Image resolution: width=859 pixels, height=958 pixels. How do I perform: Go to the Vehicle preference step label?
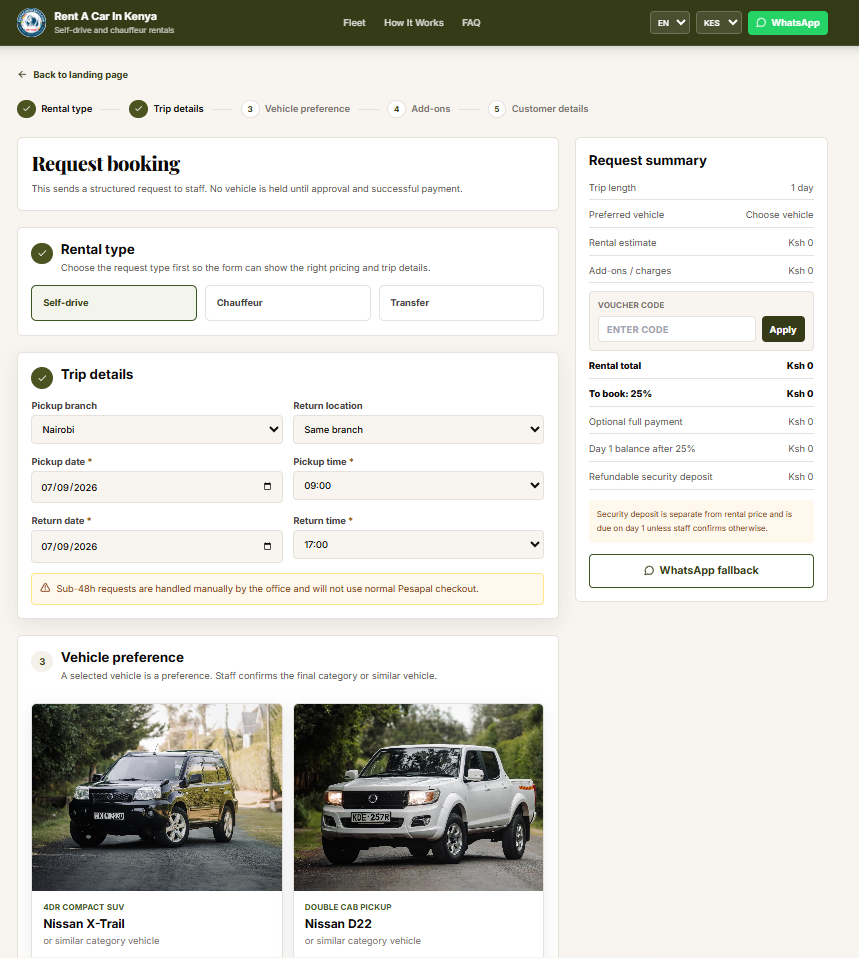pos(307,109)
